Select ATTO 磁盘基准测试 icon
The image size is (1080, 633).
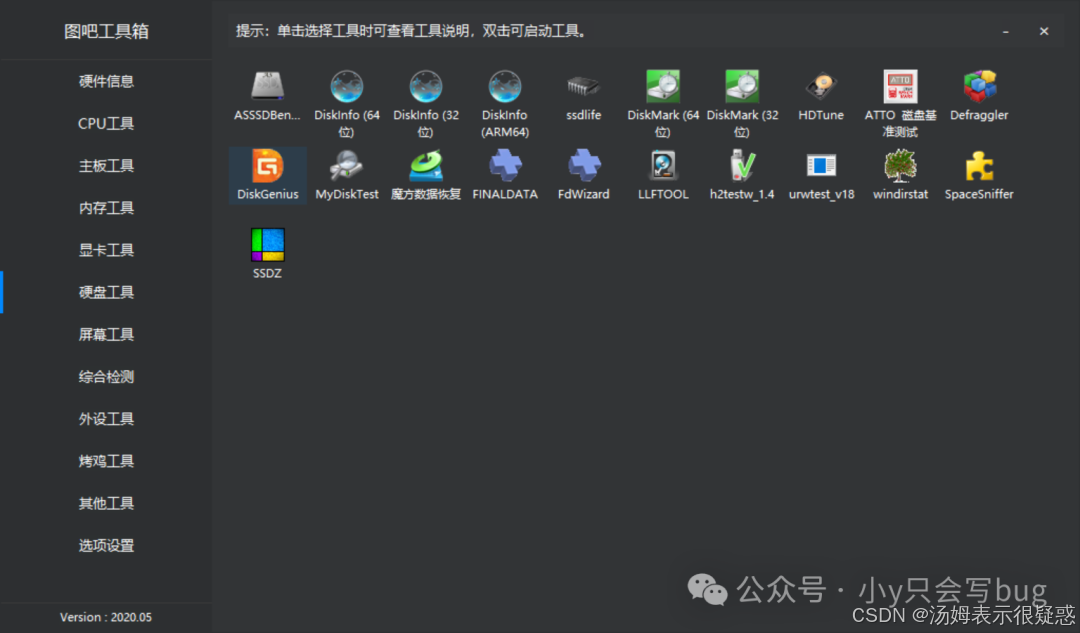tap(900, 87)
